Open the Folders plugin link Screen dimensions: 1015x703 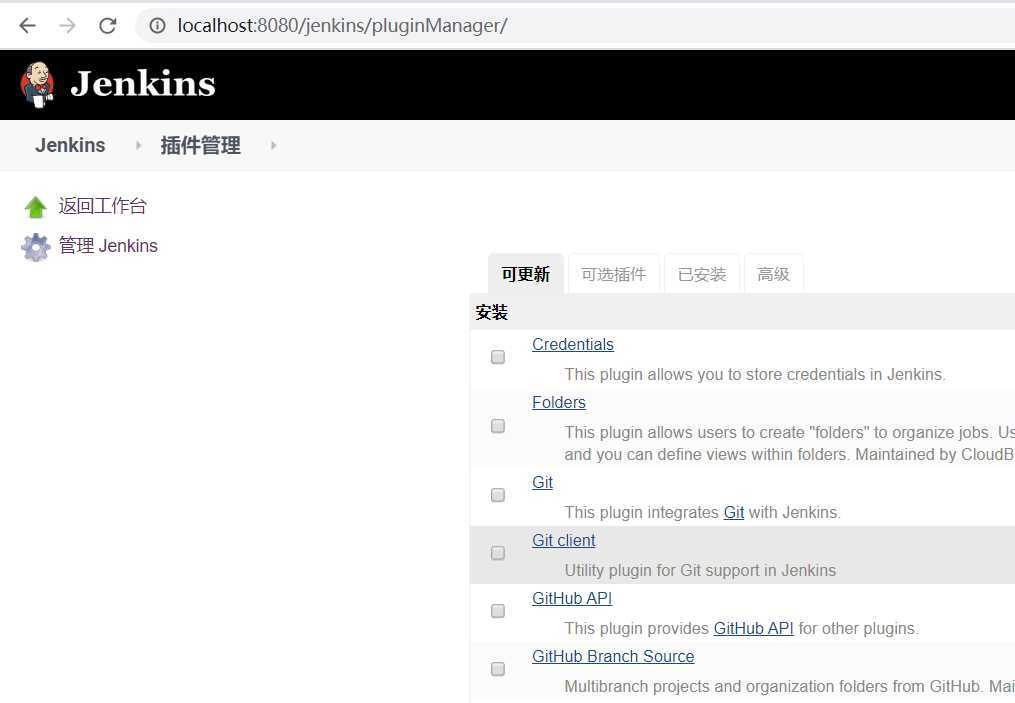(559, 403)
